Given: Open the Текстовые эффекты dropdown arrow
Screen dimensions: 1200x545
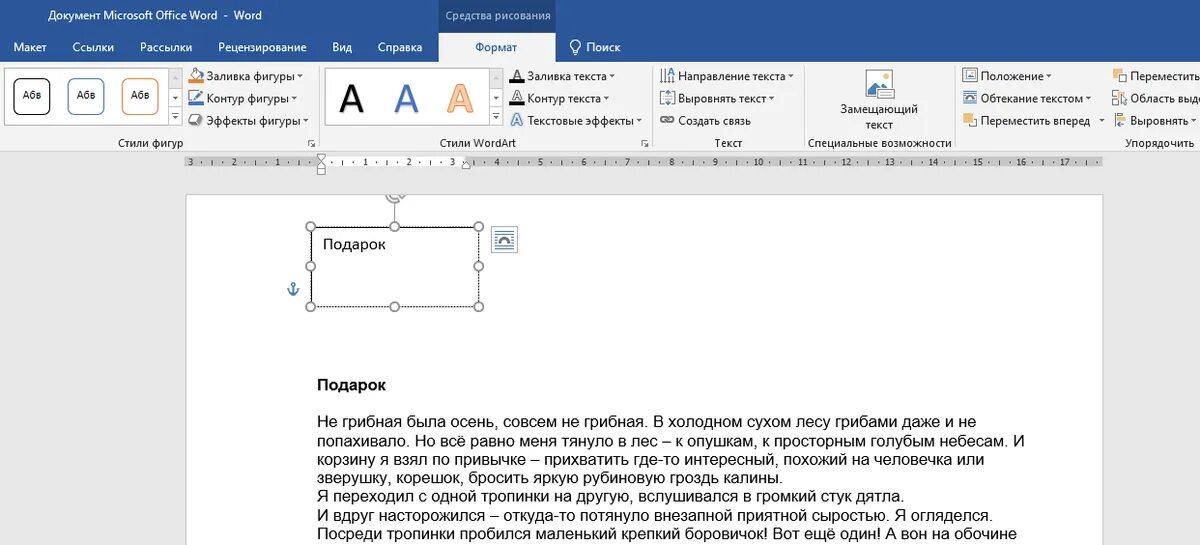Looking at the screenshot, I should click(x=640, y=120).
